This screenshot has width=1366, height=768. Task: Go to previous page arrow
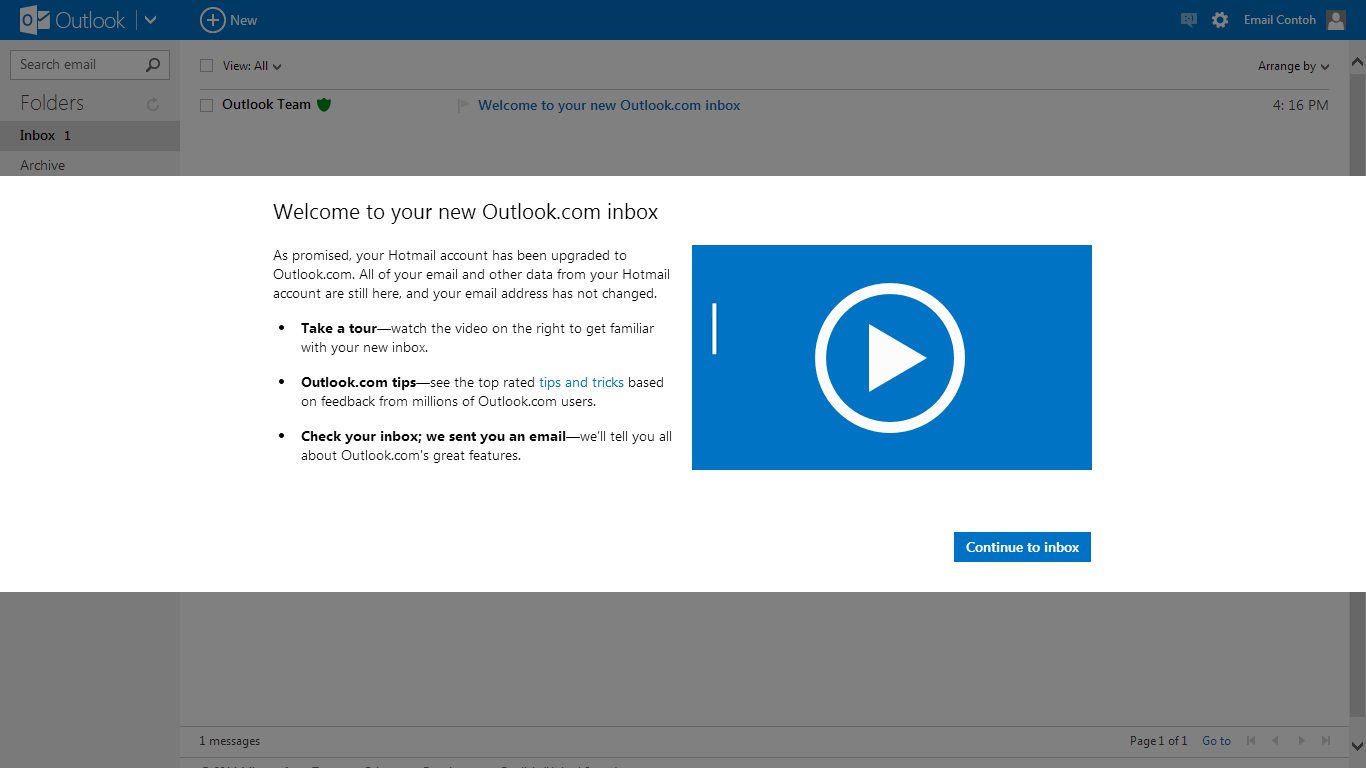[x=1275, y=741]
